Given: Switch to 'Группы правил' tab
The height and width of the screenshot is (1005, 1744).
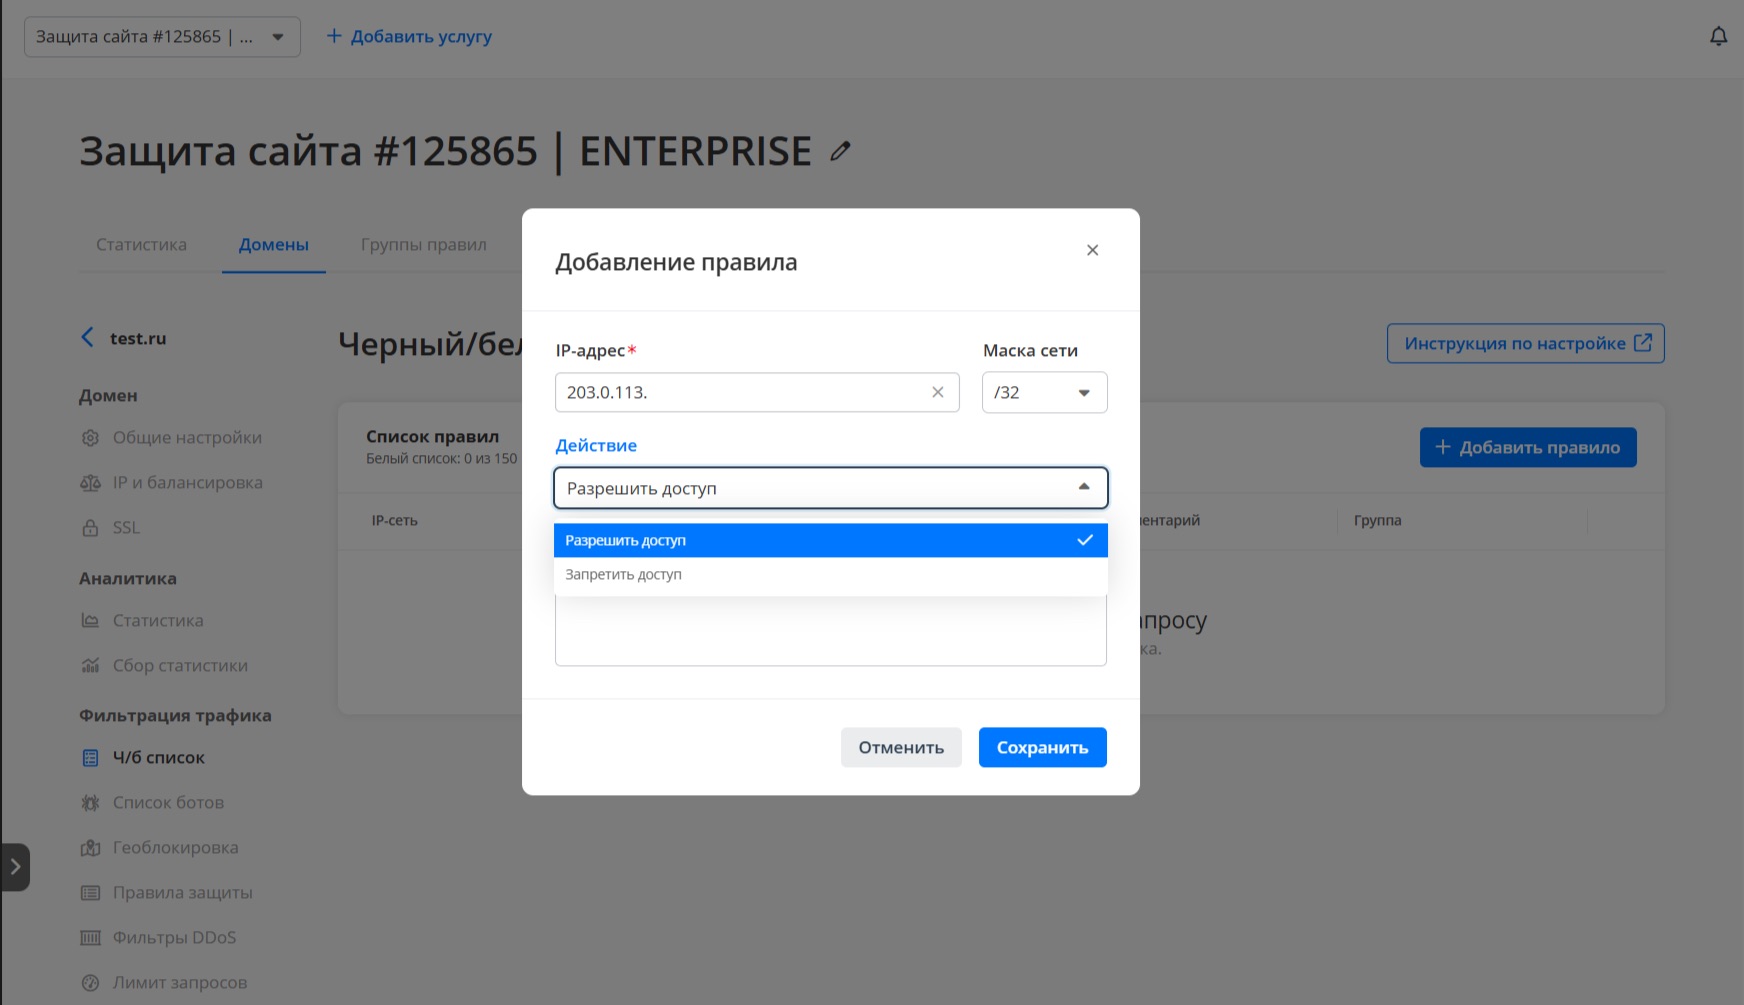Looking at the screenshot, I should [x=423, y=245].
